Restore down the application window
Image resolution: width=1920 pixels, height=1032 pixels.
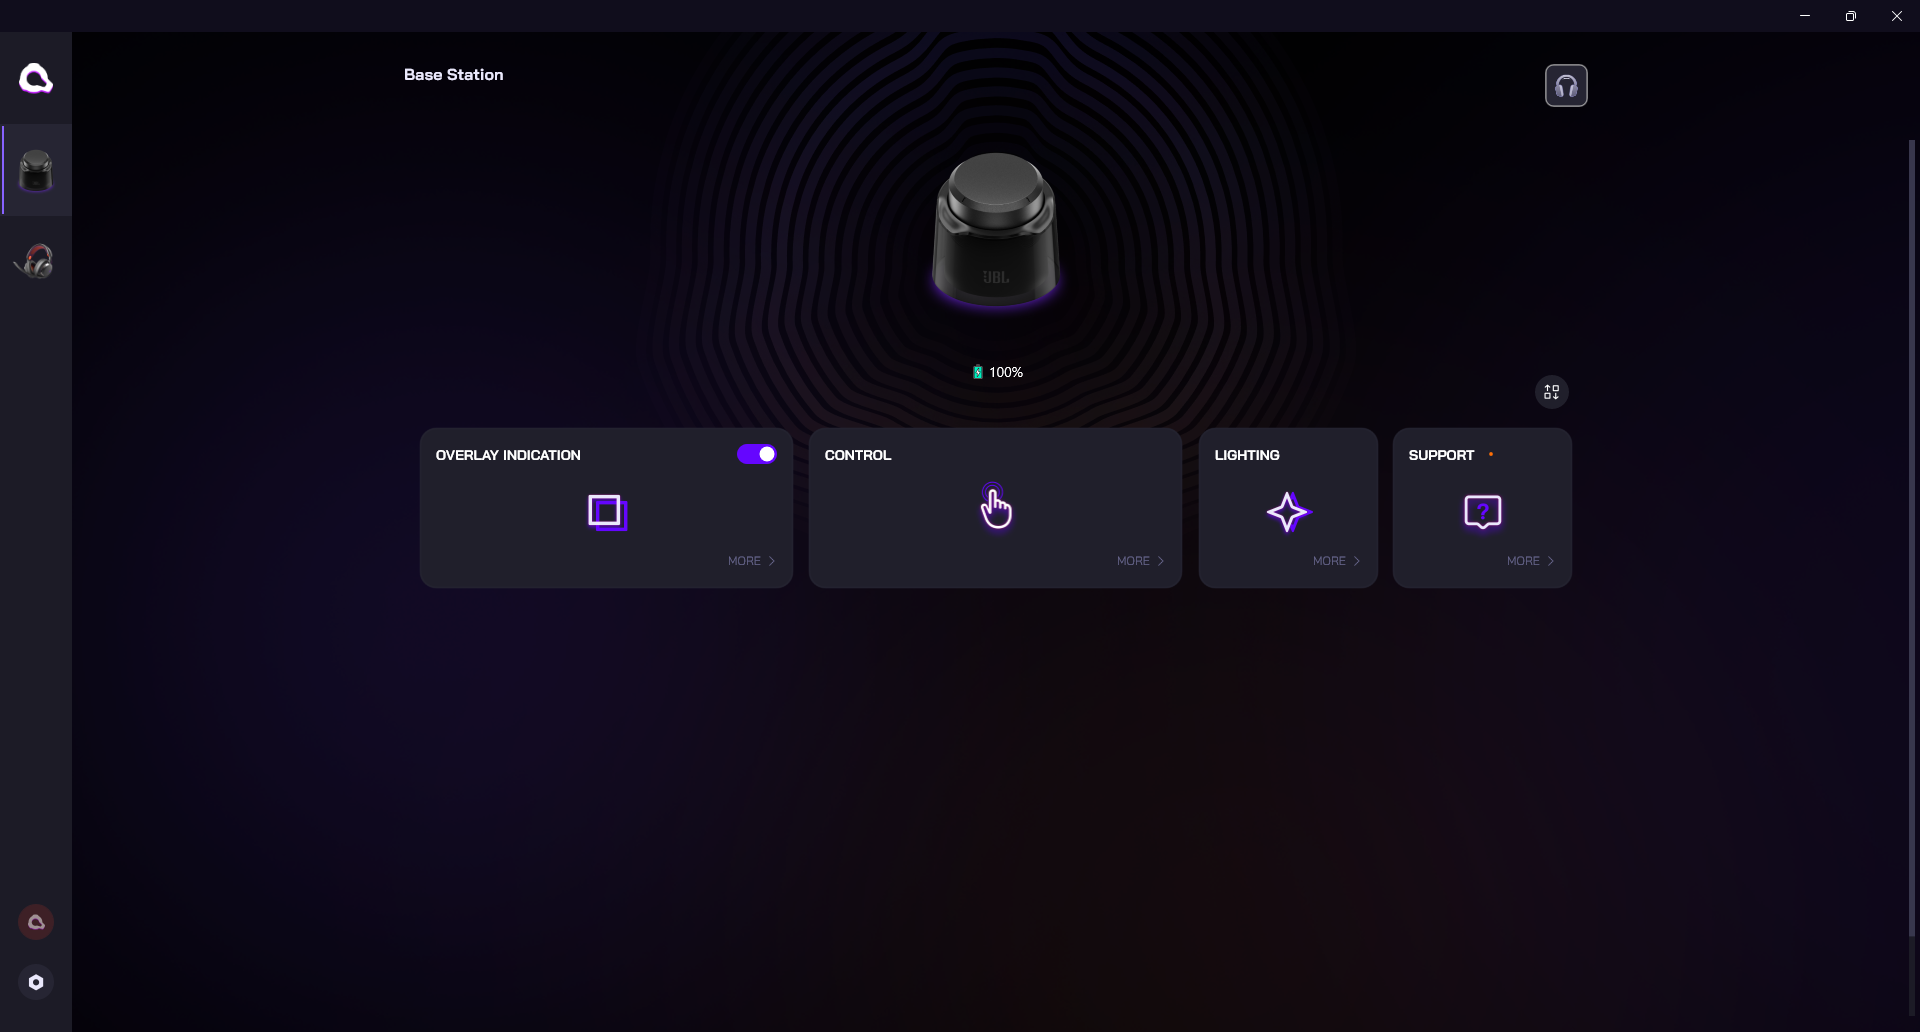[x=1851, y=16]
